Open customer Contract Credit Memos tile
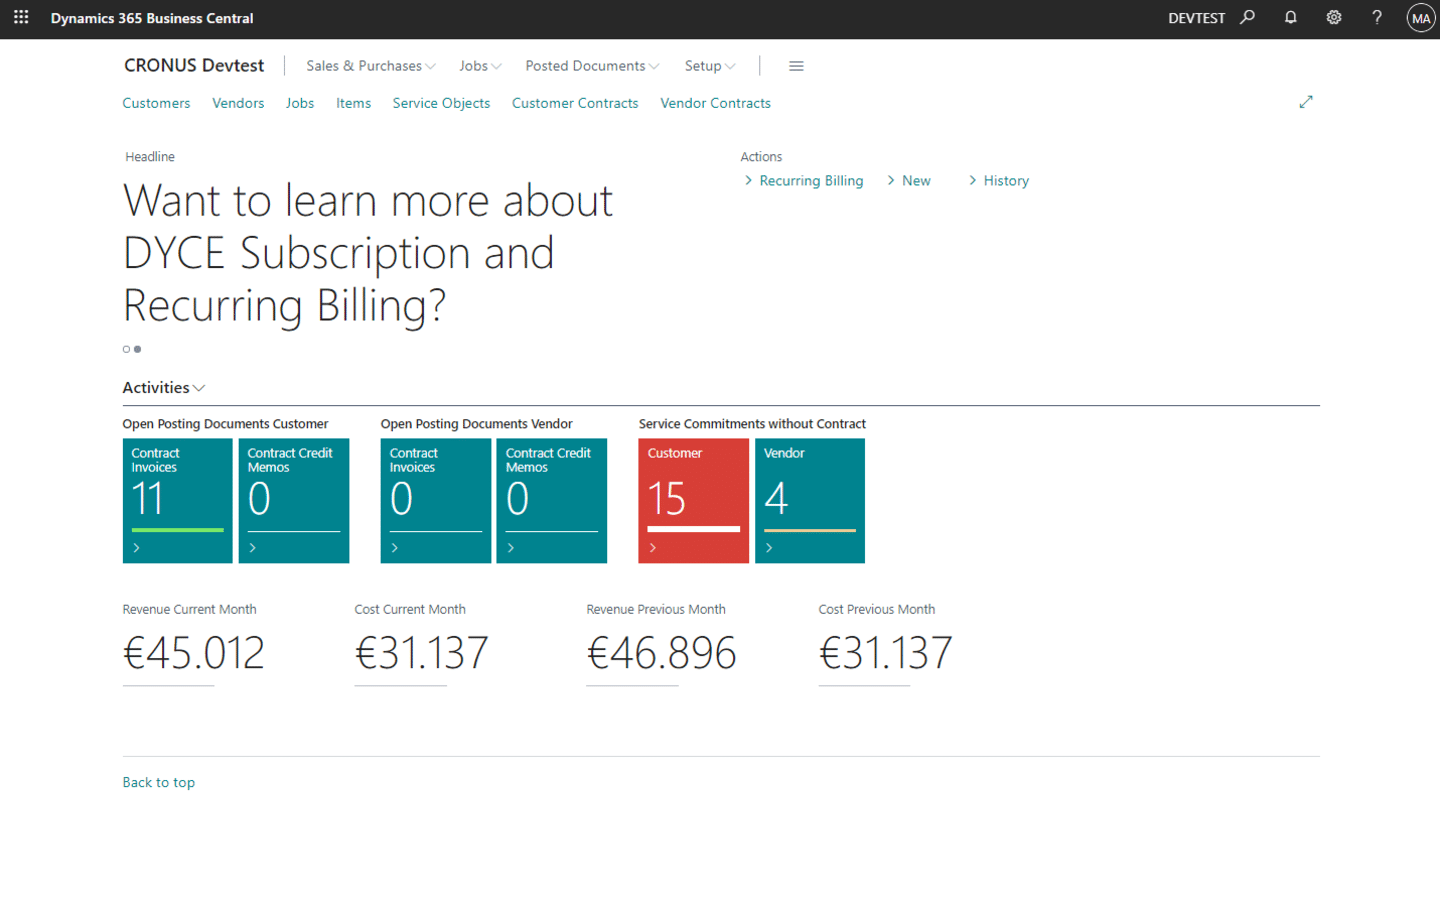Image resolution: width=1440 pixels, height=900 pixels. pos(294,500)
